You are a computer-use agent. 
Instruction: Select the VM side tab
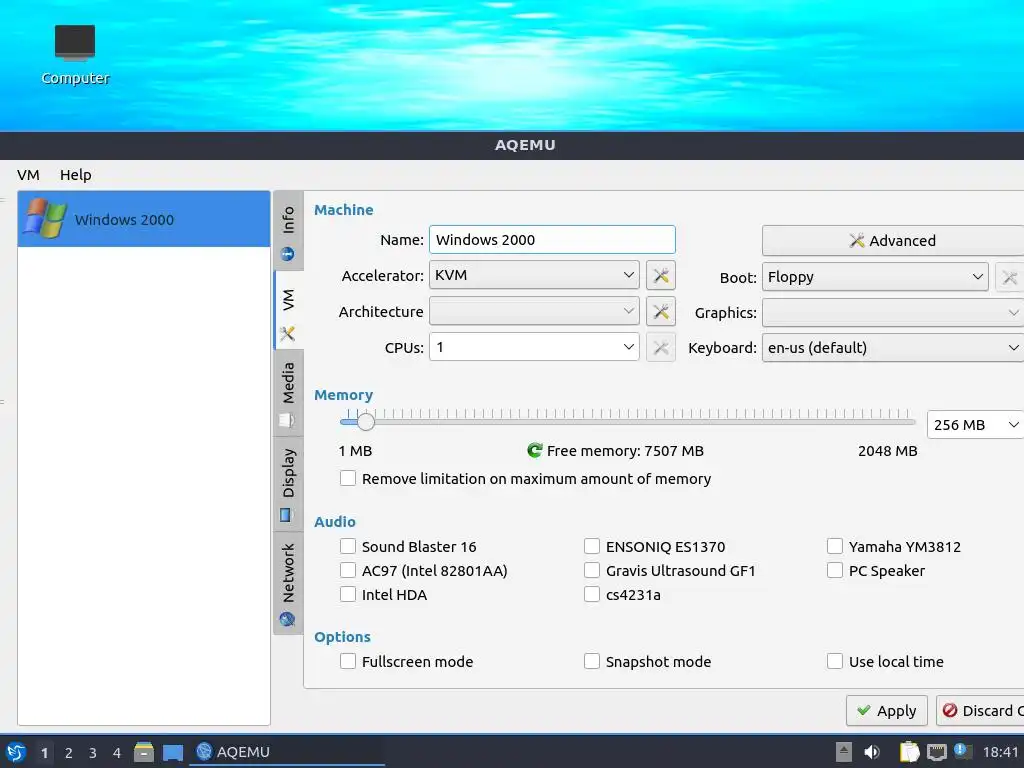[288, 310]
